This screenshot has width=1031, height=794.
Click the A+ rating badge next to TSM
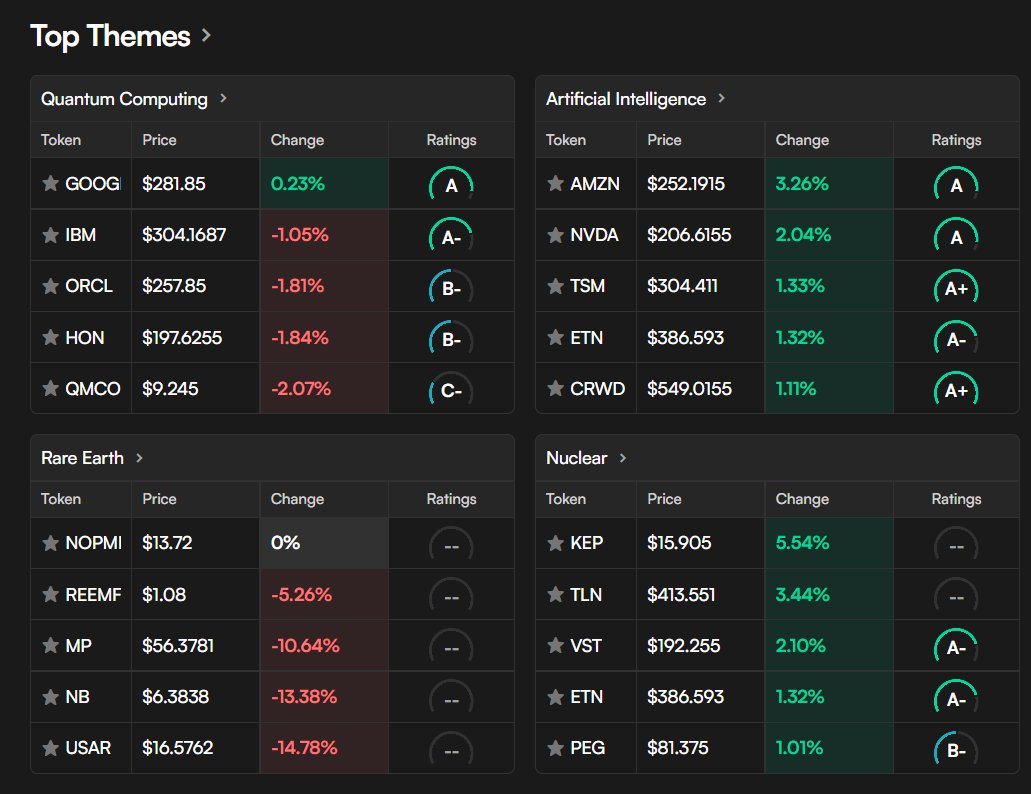pos(956,287)
